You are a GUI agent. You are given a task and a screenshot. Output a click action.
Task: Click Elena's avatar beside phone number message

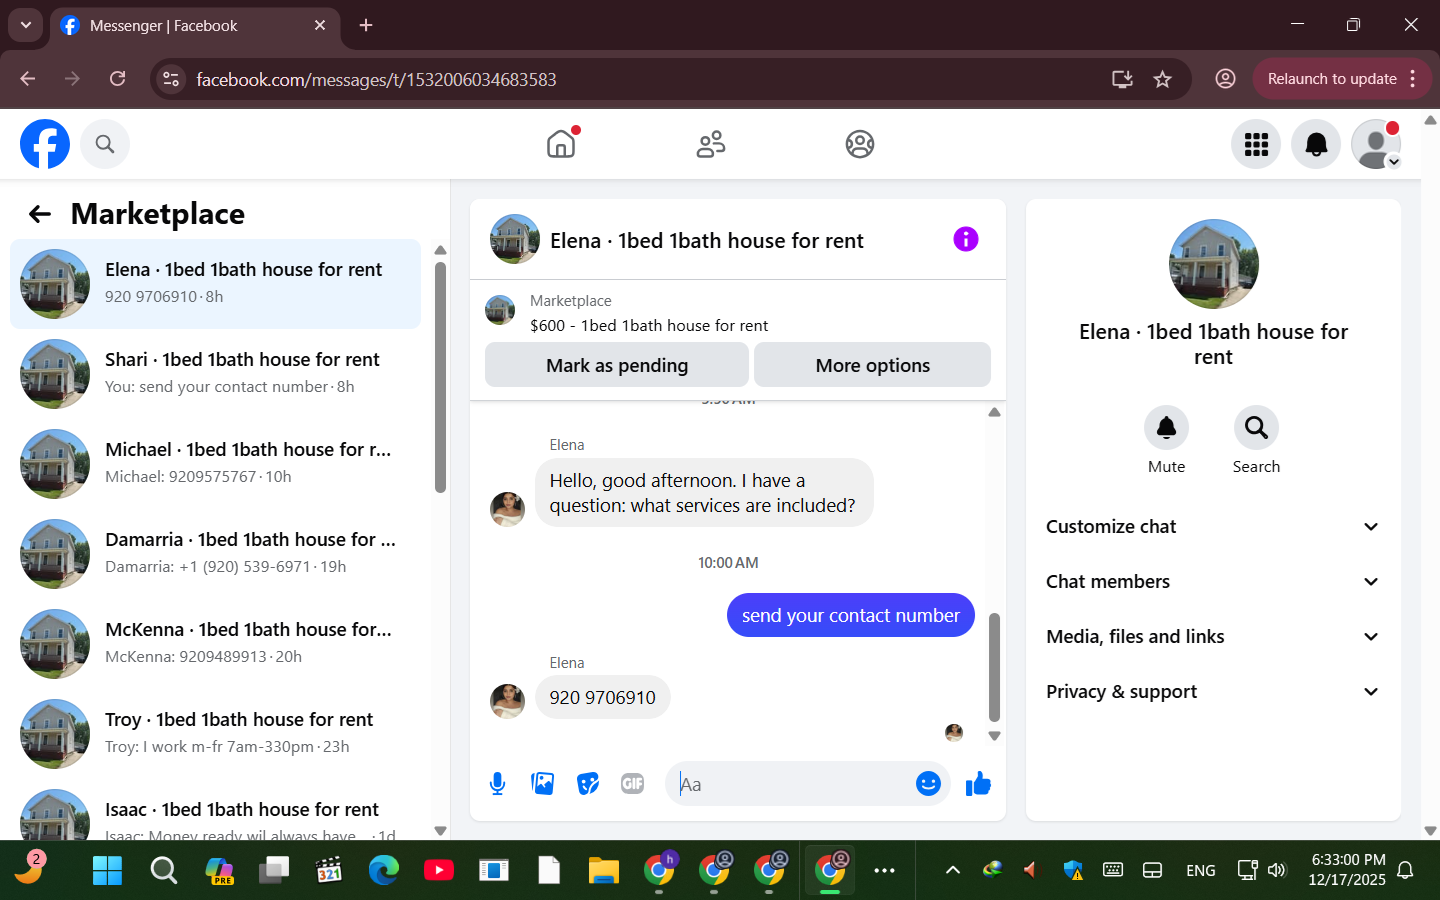(x=507, y=701)
